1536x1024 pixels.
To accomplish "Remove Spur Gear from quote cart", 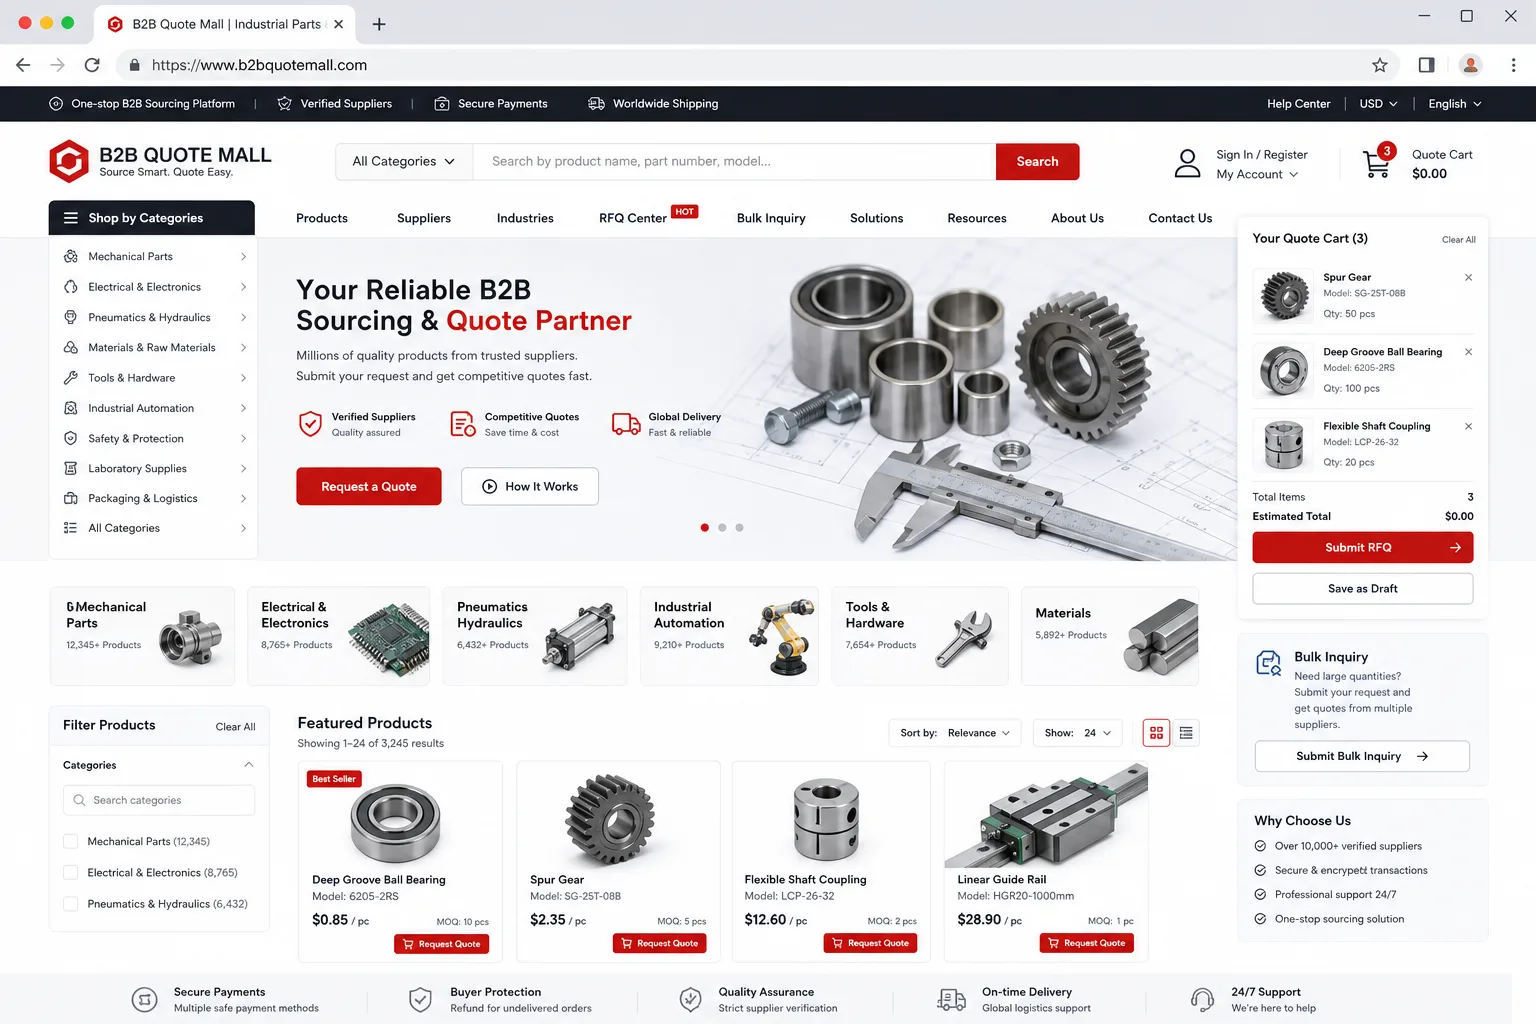I will [1468, 278].
